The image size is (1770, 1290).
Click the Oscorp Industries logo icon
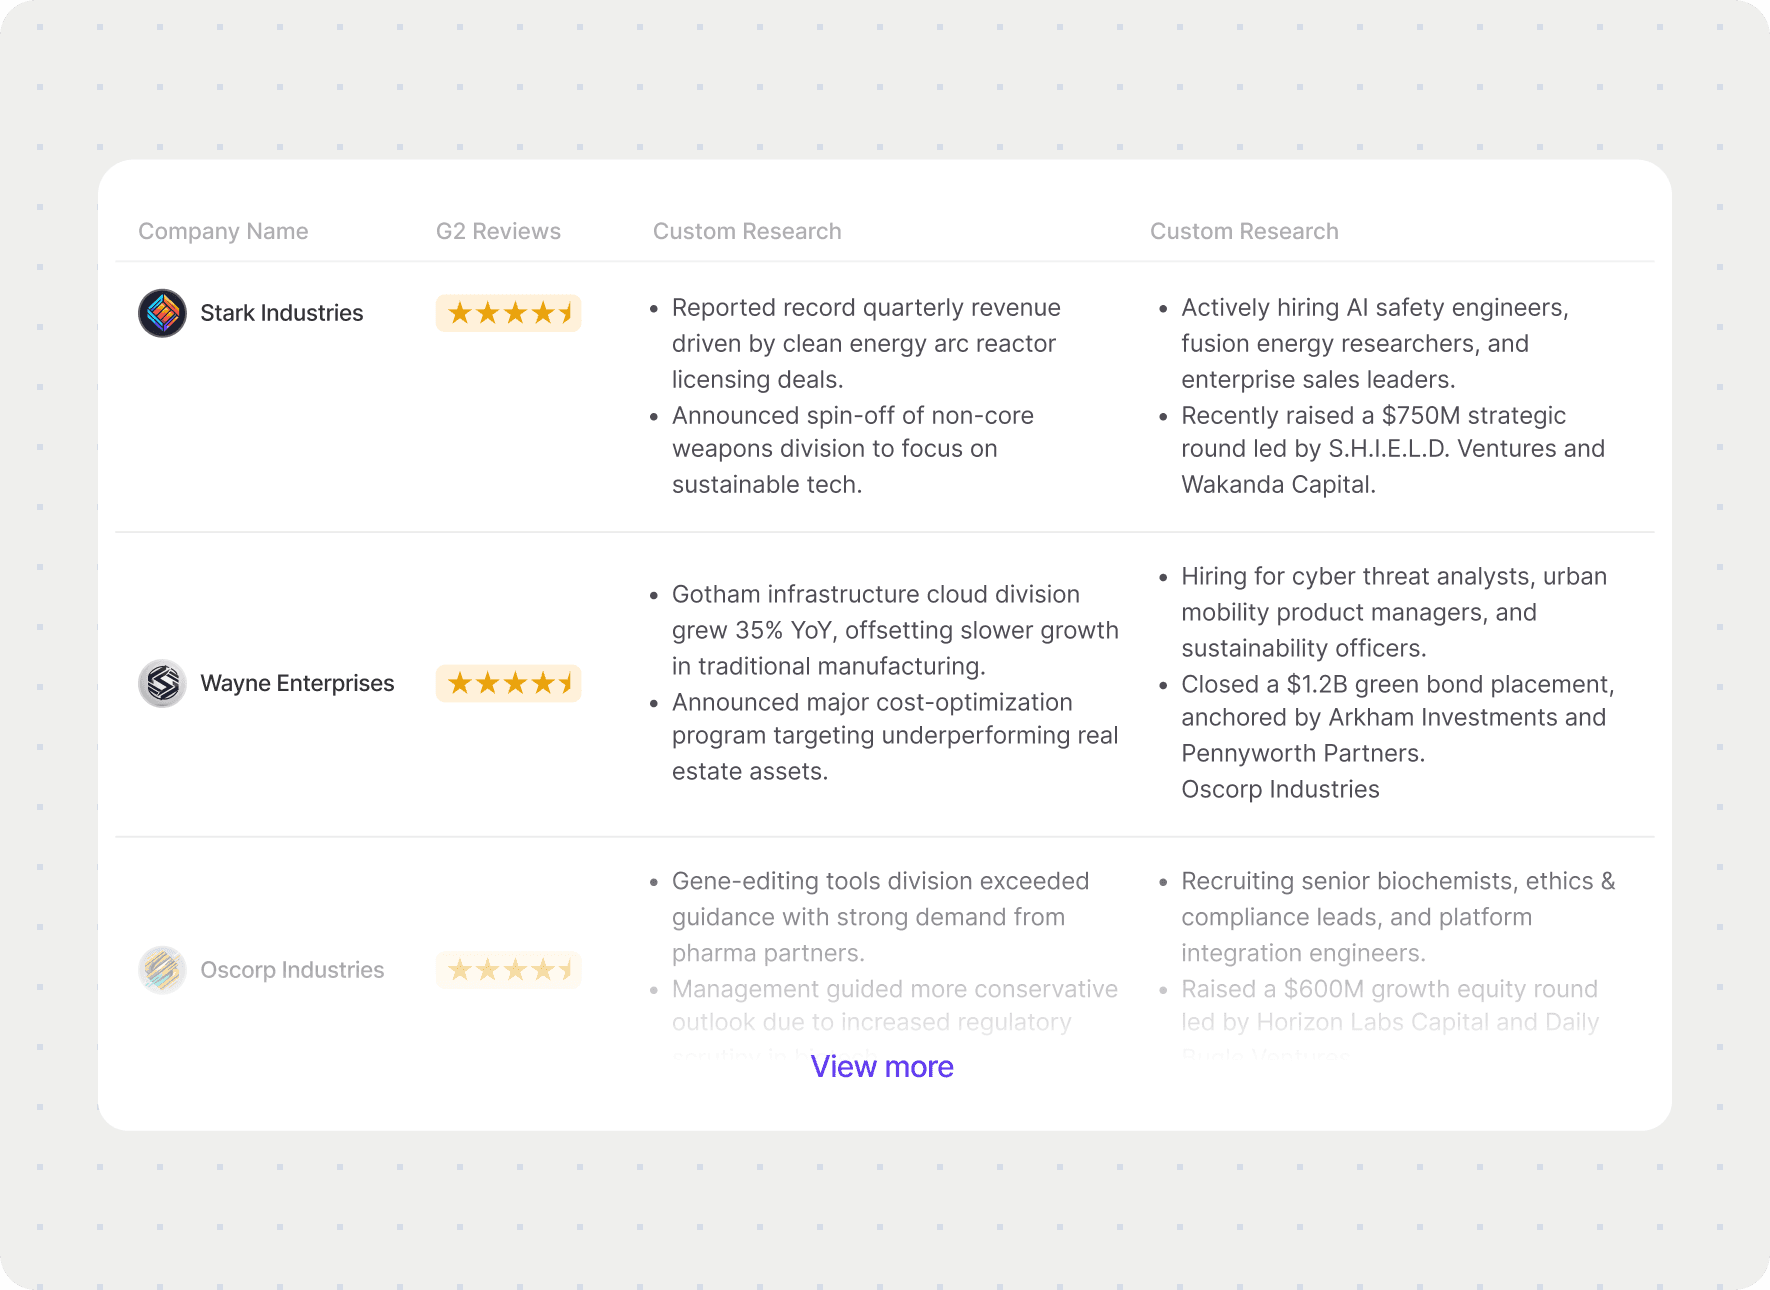click(162, 970)
